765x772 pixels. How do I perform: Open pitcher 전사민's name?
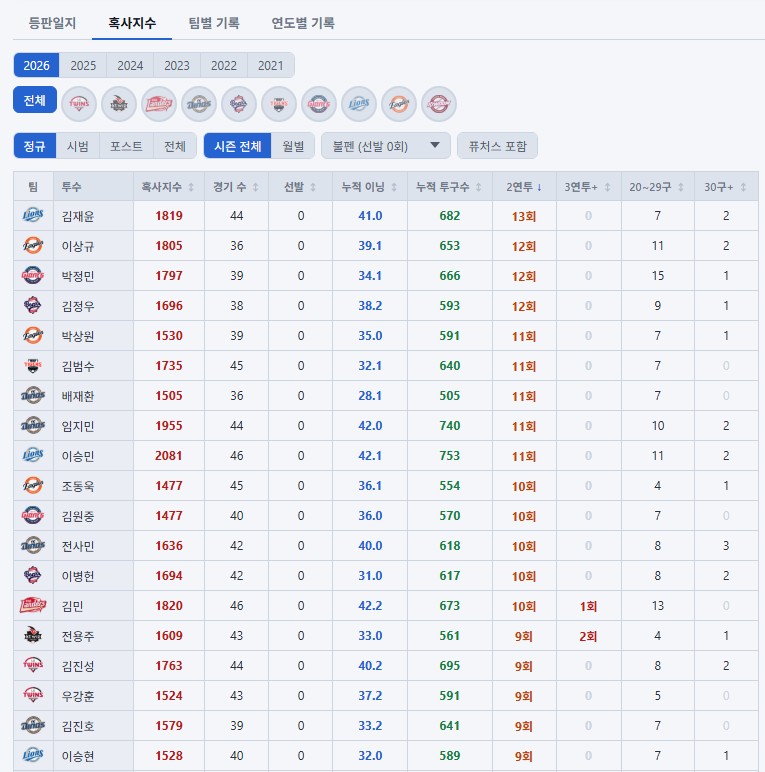point(78,547)
